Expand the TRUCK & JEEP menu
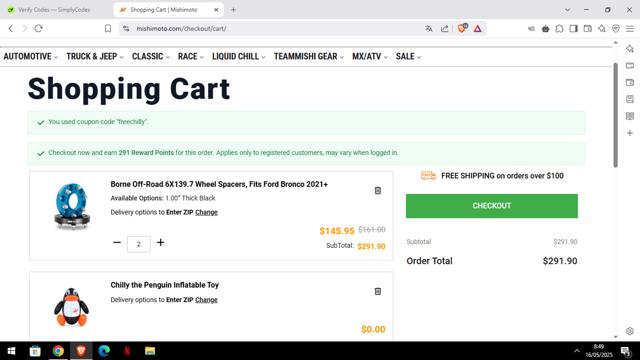The image size is (640, 360). [95, 56]
